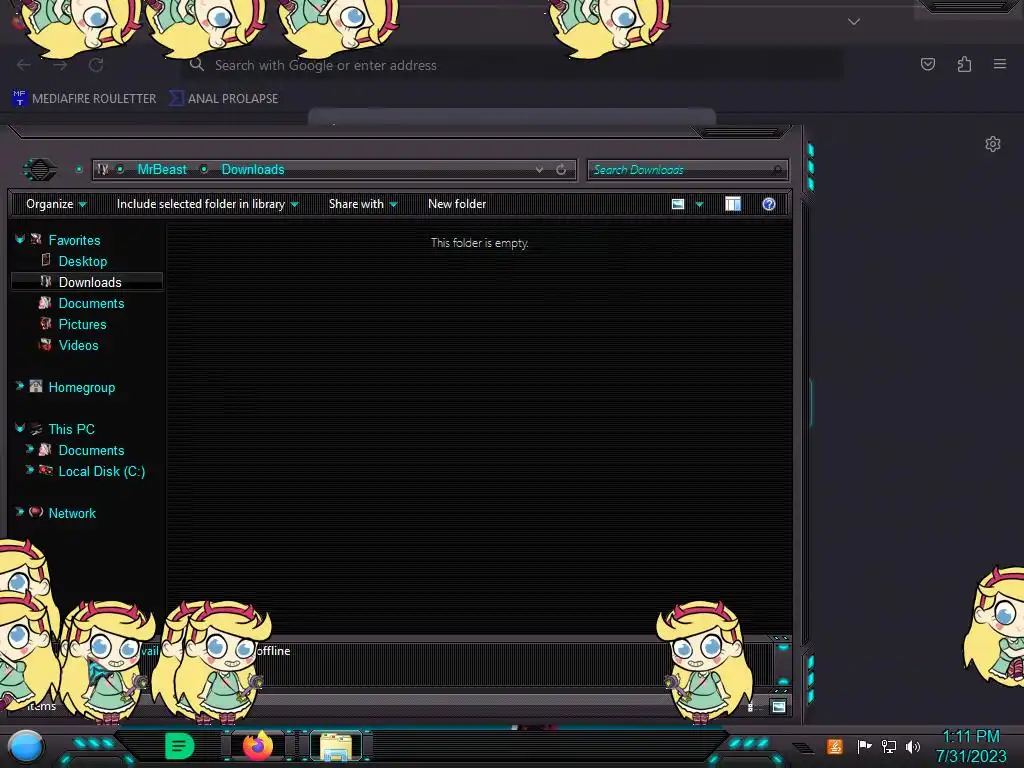The height and width of the screenshot is (768, 1024).
Task: Open the Firefox hamburger menu
Action: pos(1000,64)
